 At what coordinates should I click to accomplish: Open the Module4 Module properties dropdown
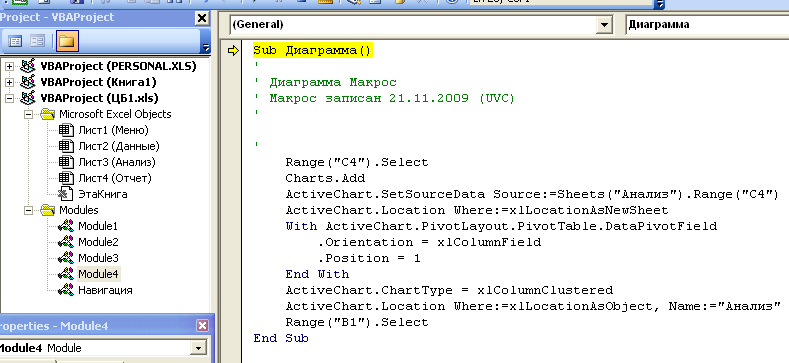click(198, 348)
